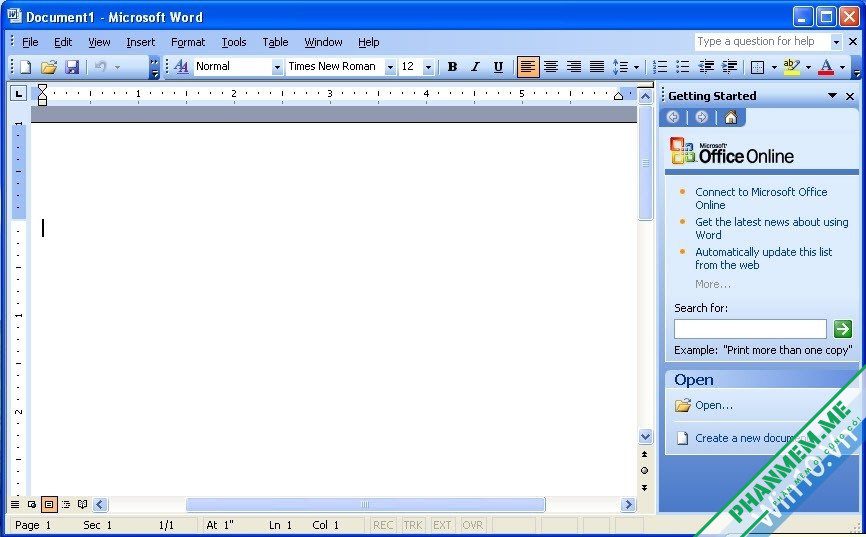Click the Outside Border icon
Viewport: 866px width, 537px height.
758,67
